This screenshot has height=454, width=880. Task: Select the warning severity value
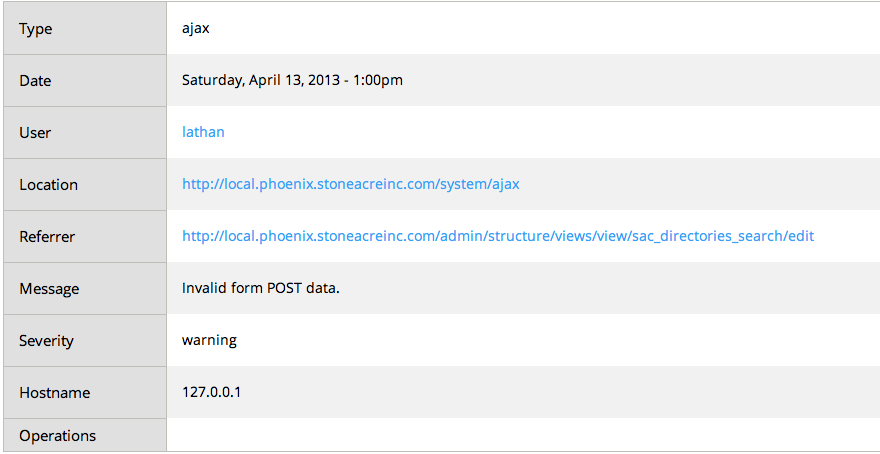(x=209, y=341)
